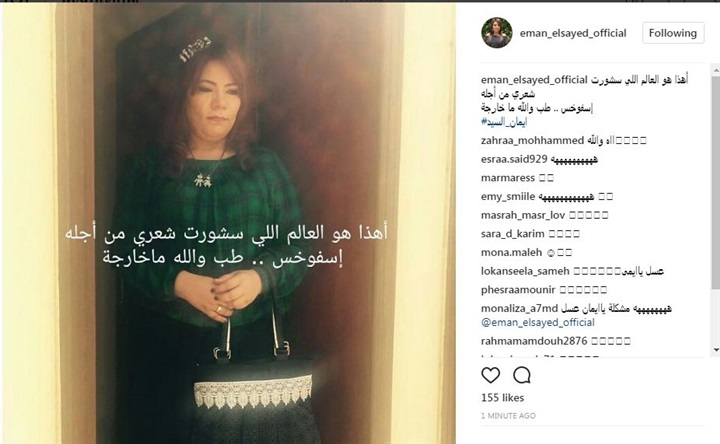View the 155 likes list
720x444 pixels.
pyautogui.click(x=502, y=398)
